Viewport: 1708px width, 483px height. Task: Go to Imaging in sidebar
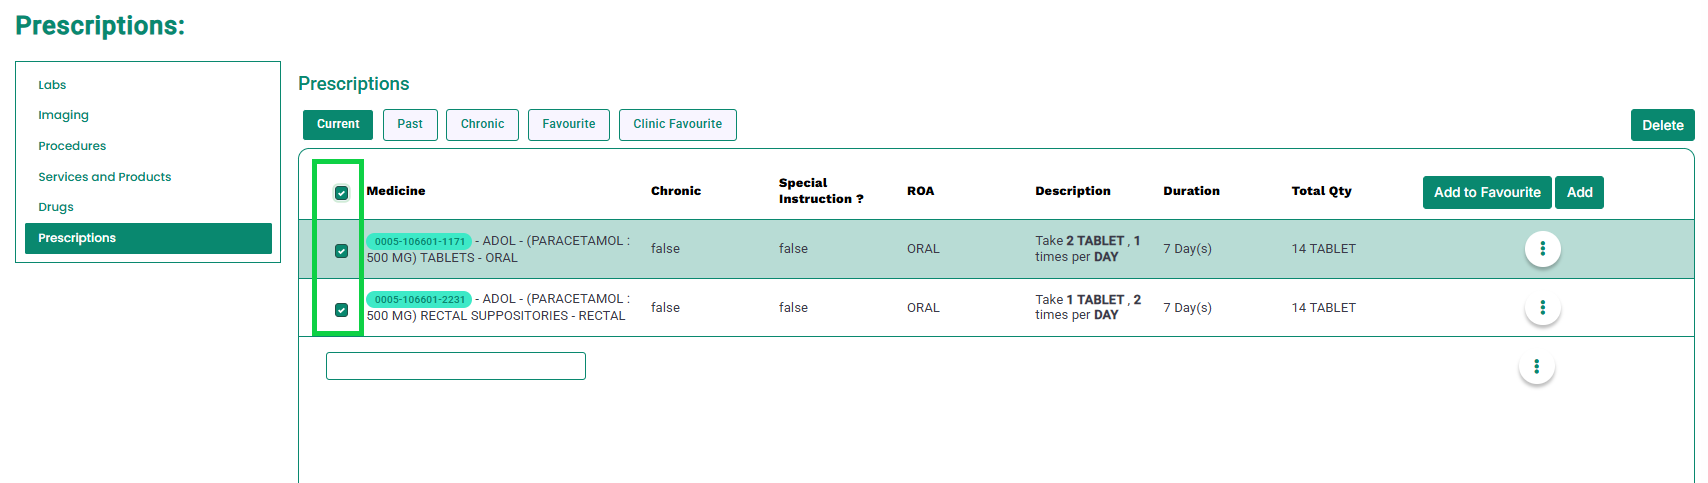coord(63,115)
